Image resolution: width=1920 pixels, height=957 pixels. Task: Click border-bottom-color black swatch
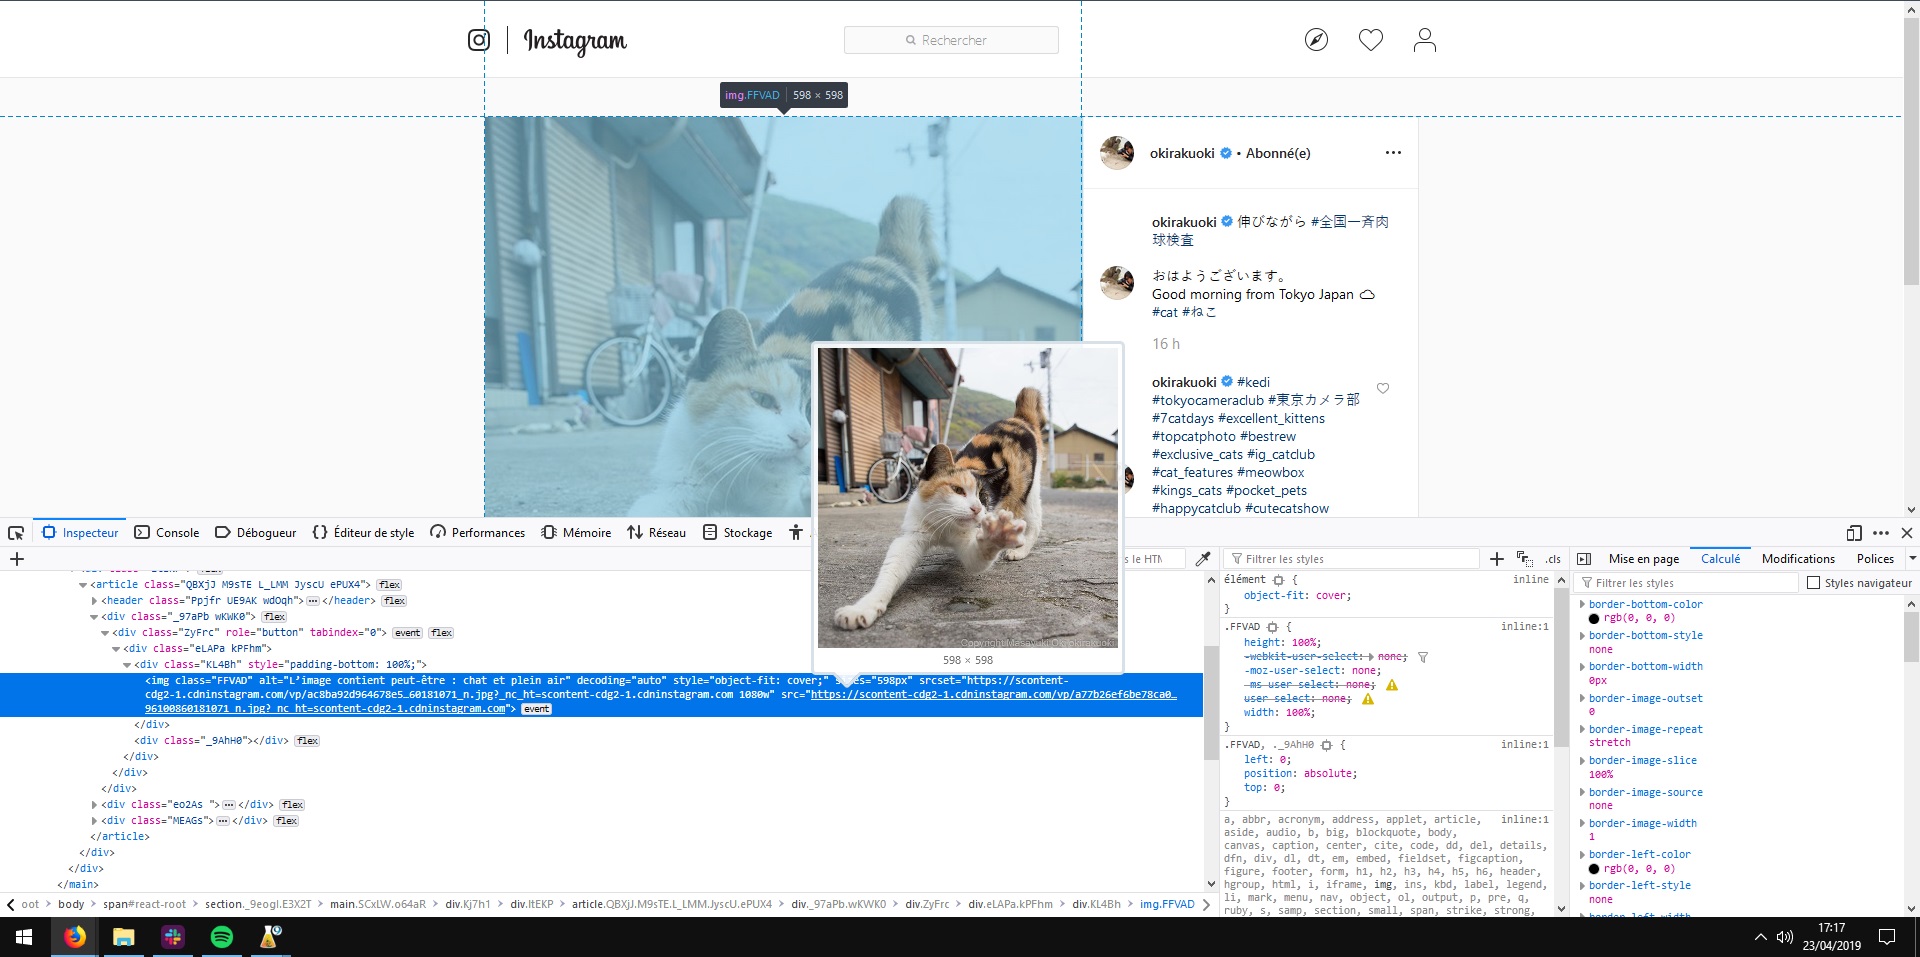click(1594, 618)
